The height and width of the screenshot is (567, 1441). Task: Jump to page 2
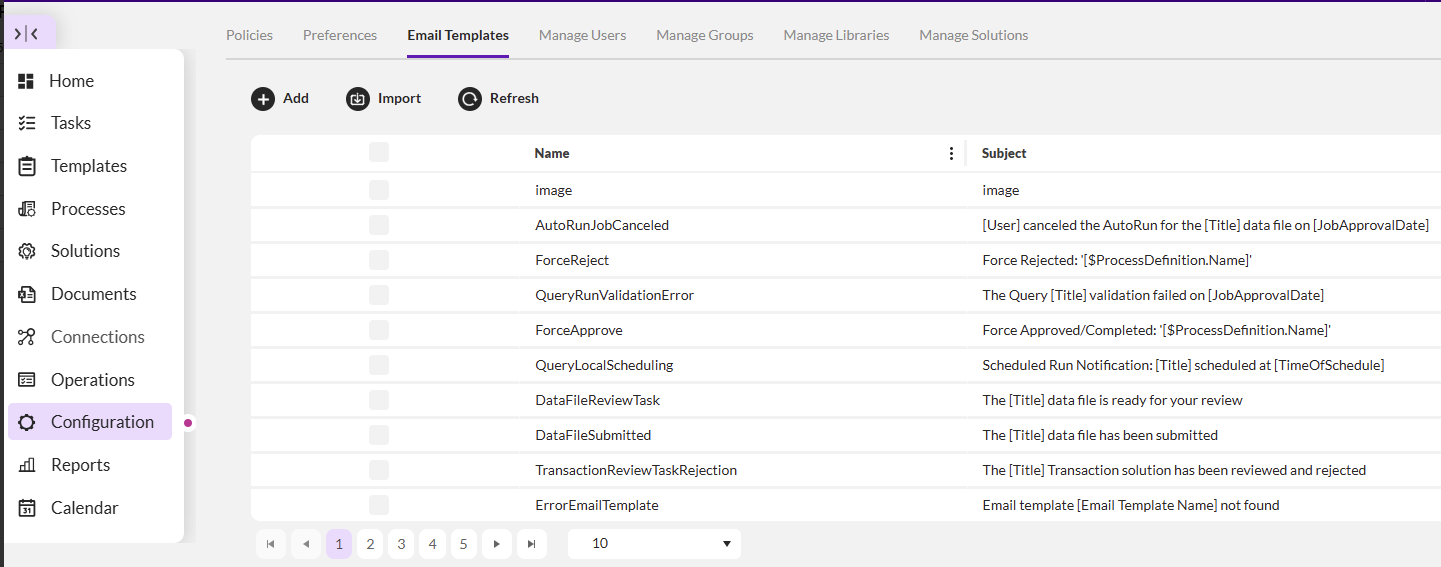(x=370, y=544)
